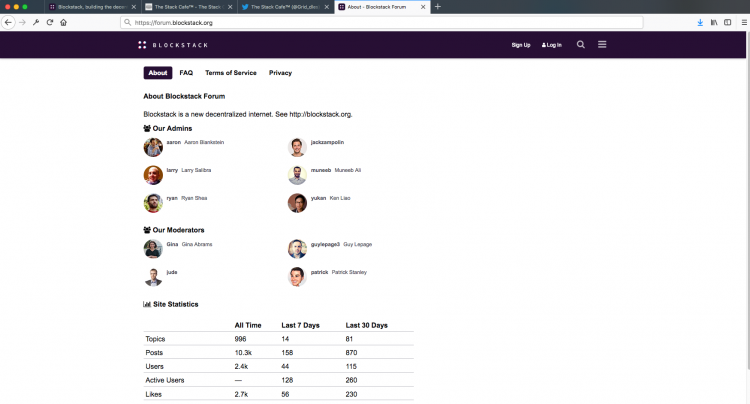750x404 pixels.
Task: Open the forum search icon
Action: (581, 44)
